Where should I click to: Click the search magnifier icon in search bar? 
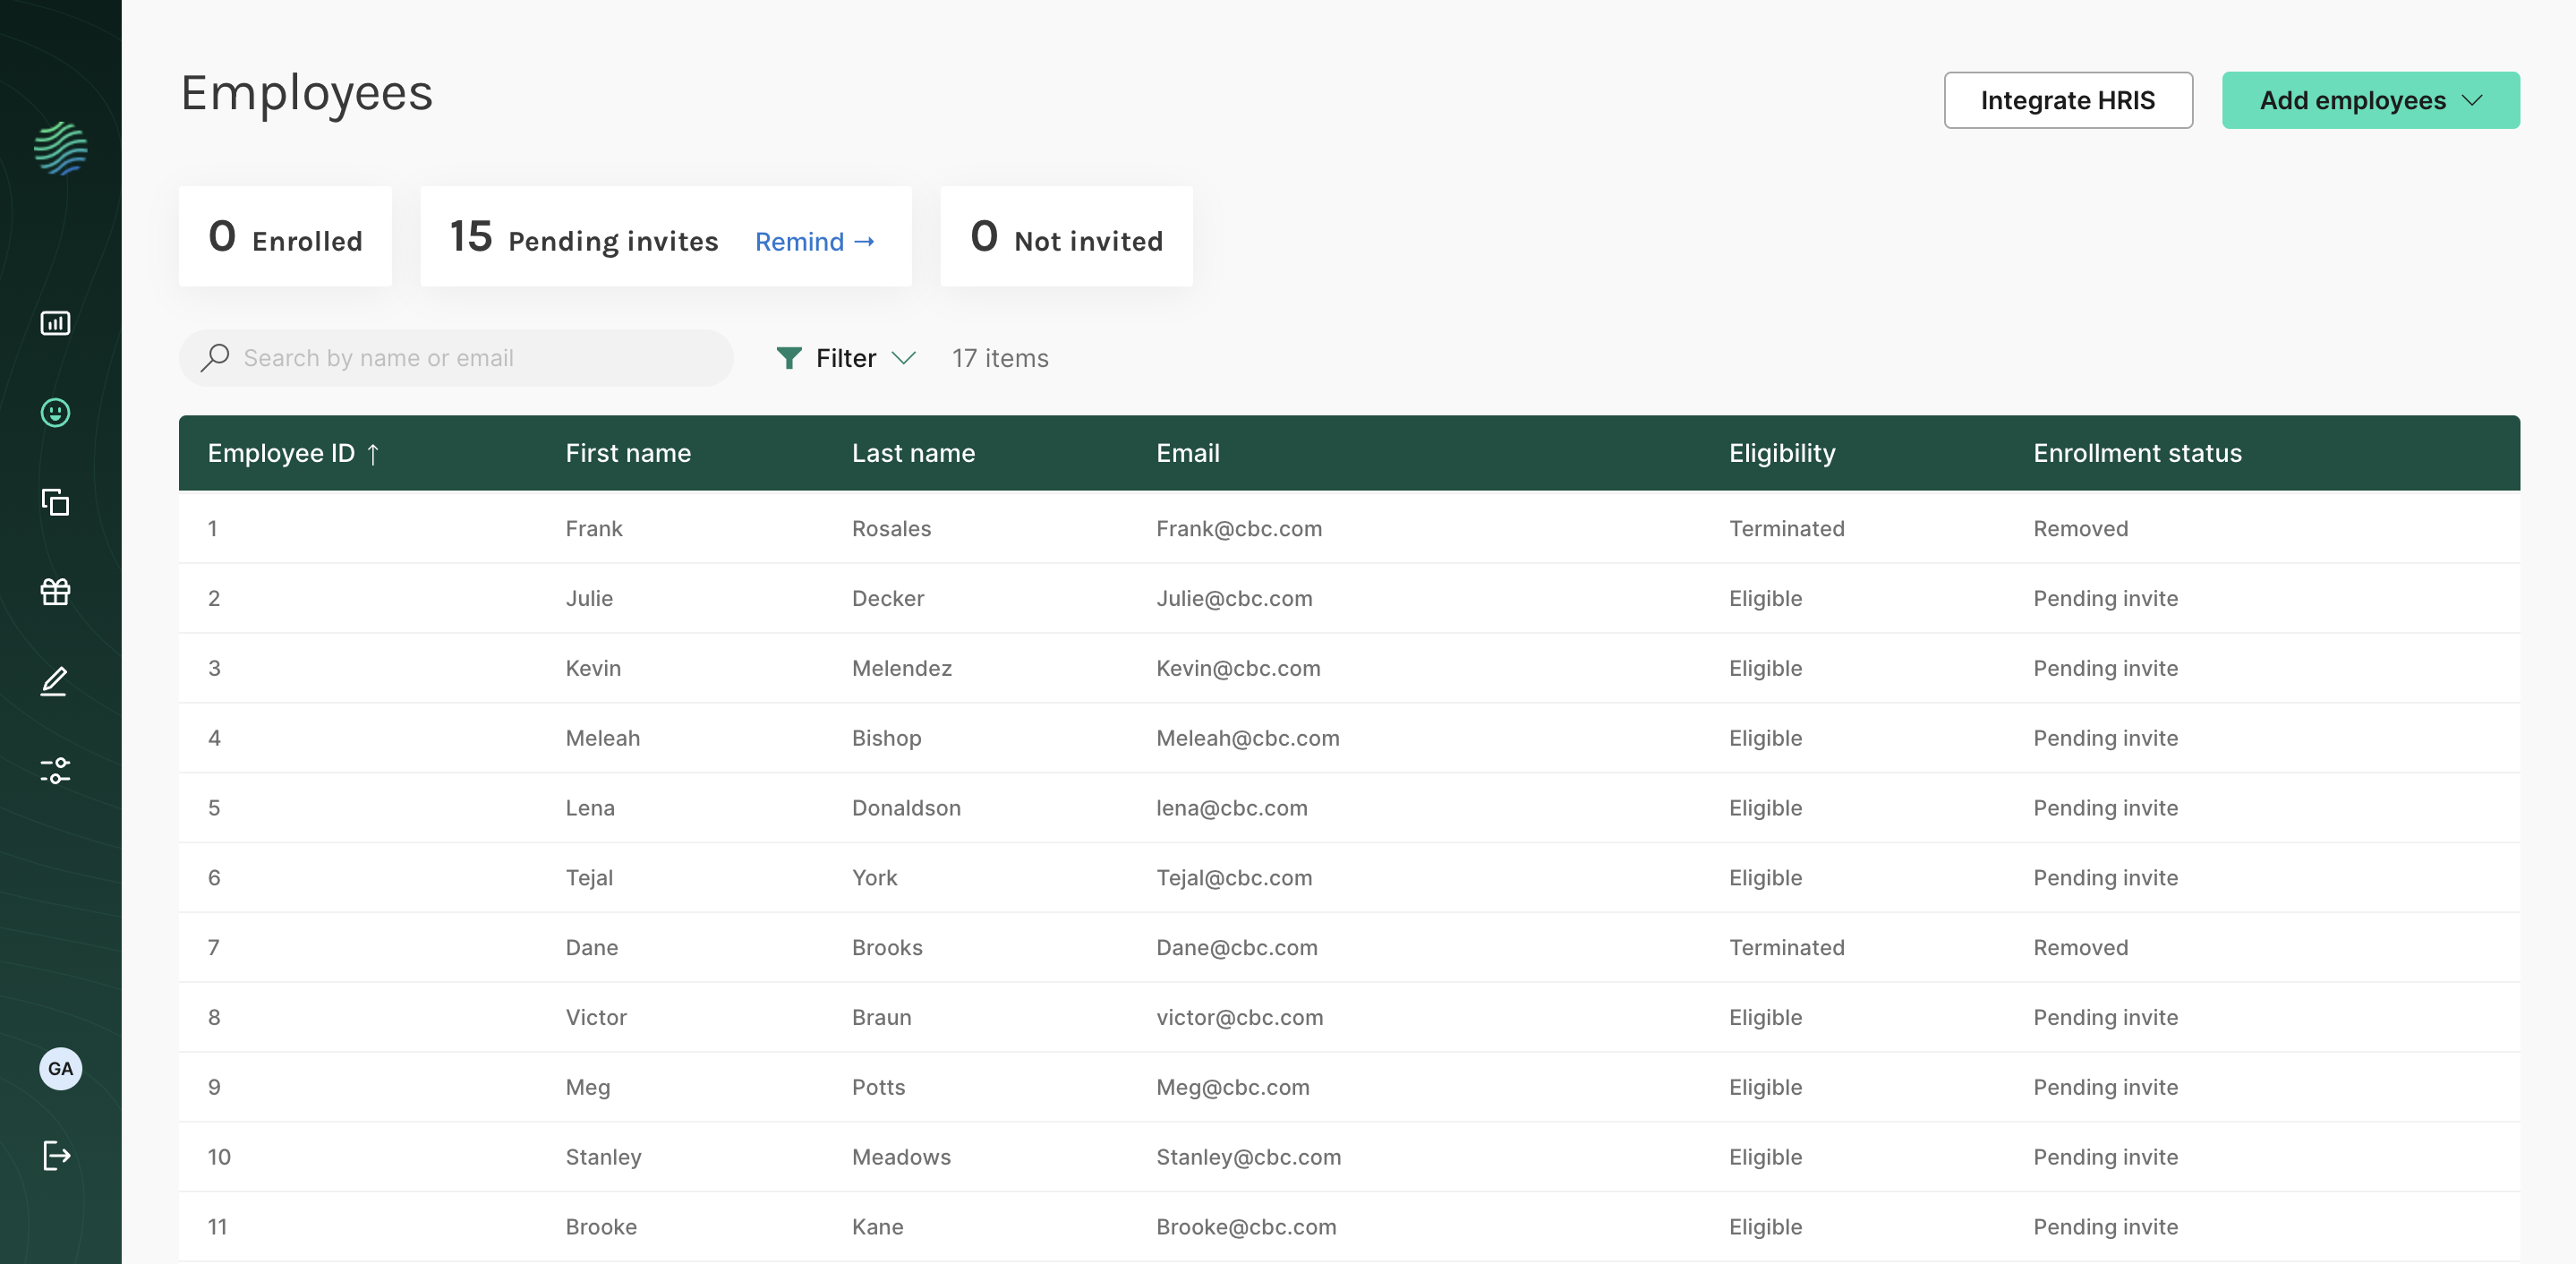[215, 357]
